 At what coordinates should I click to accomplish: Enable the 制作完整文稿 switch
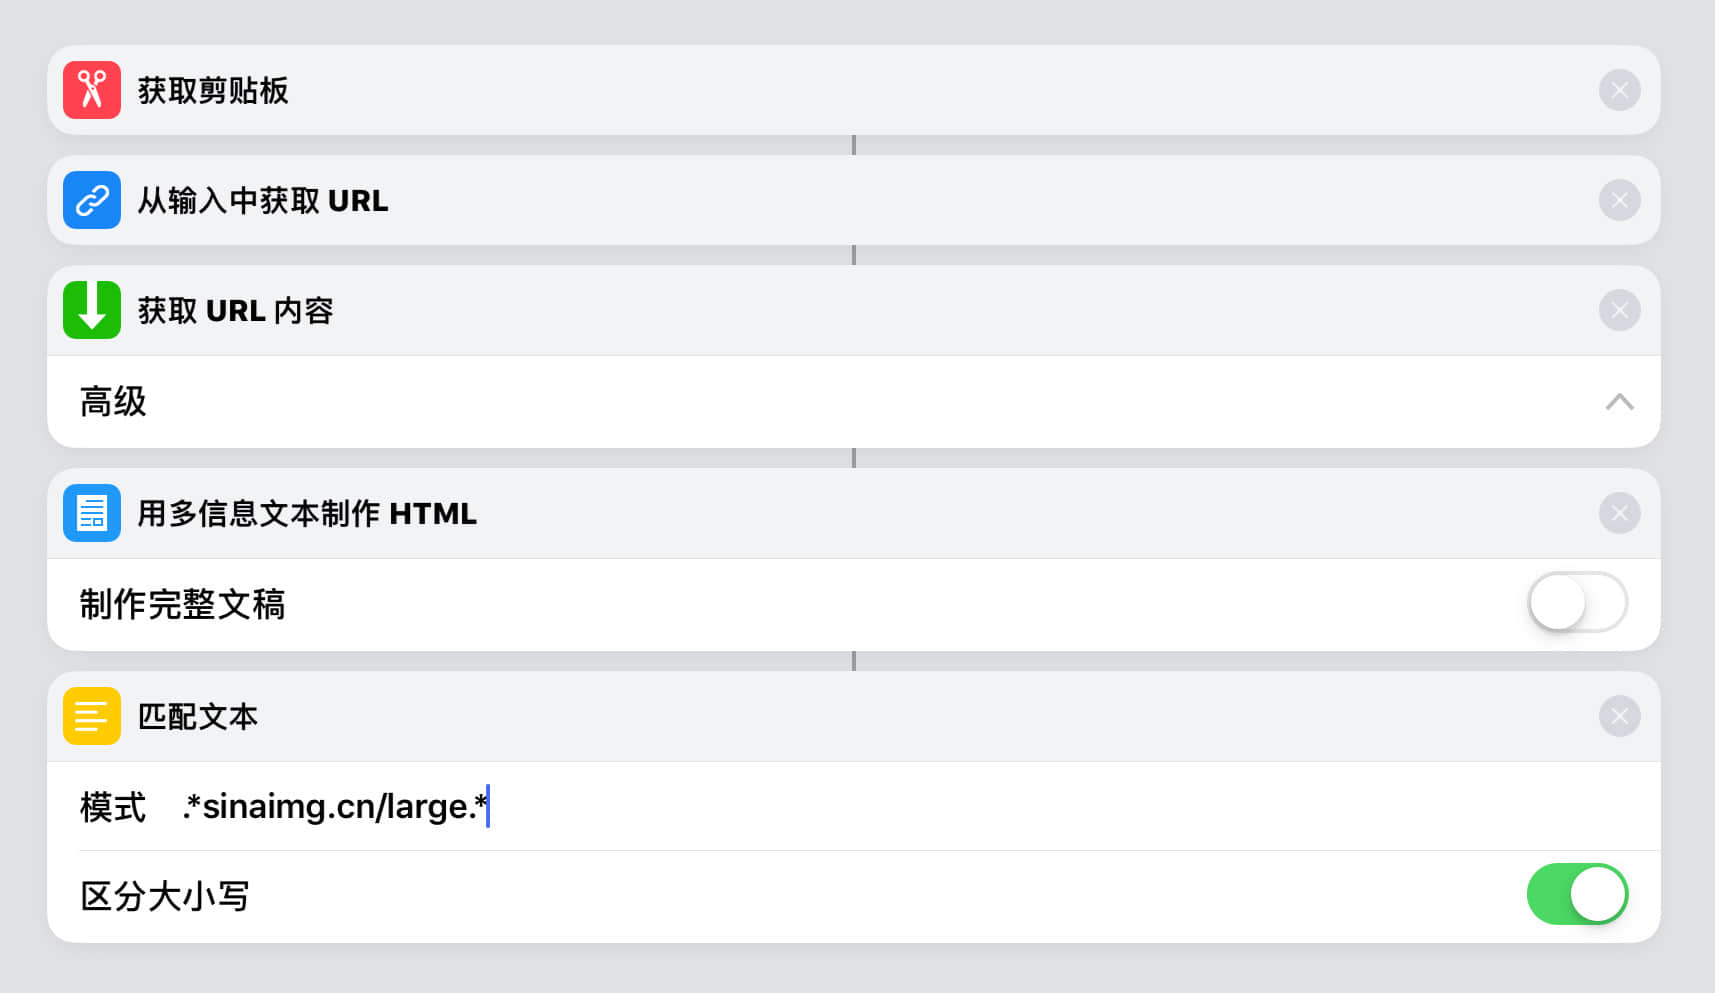1577,602
